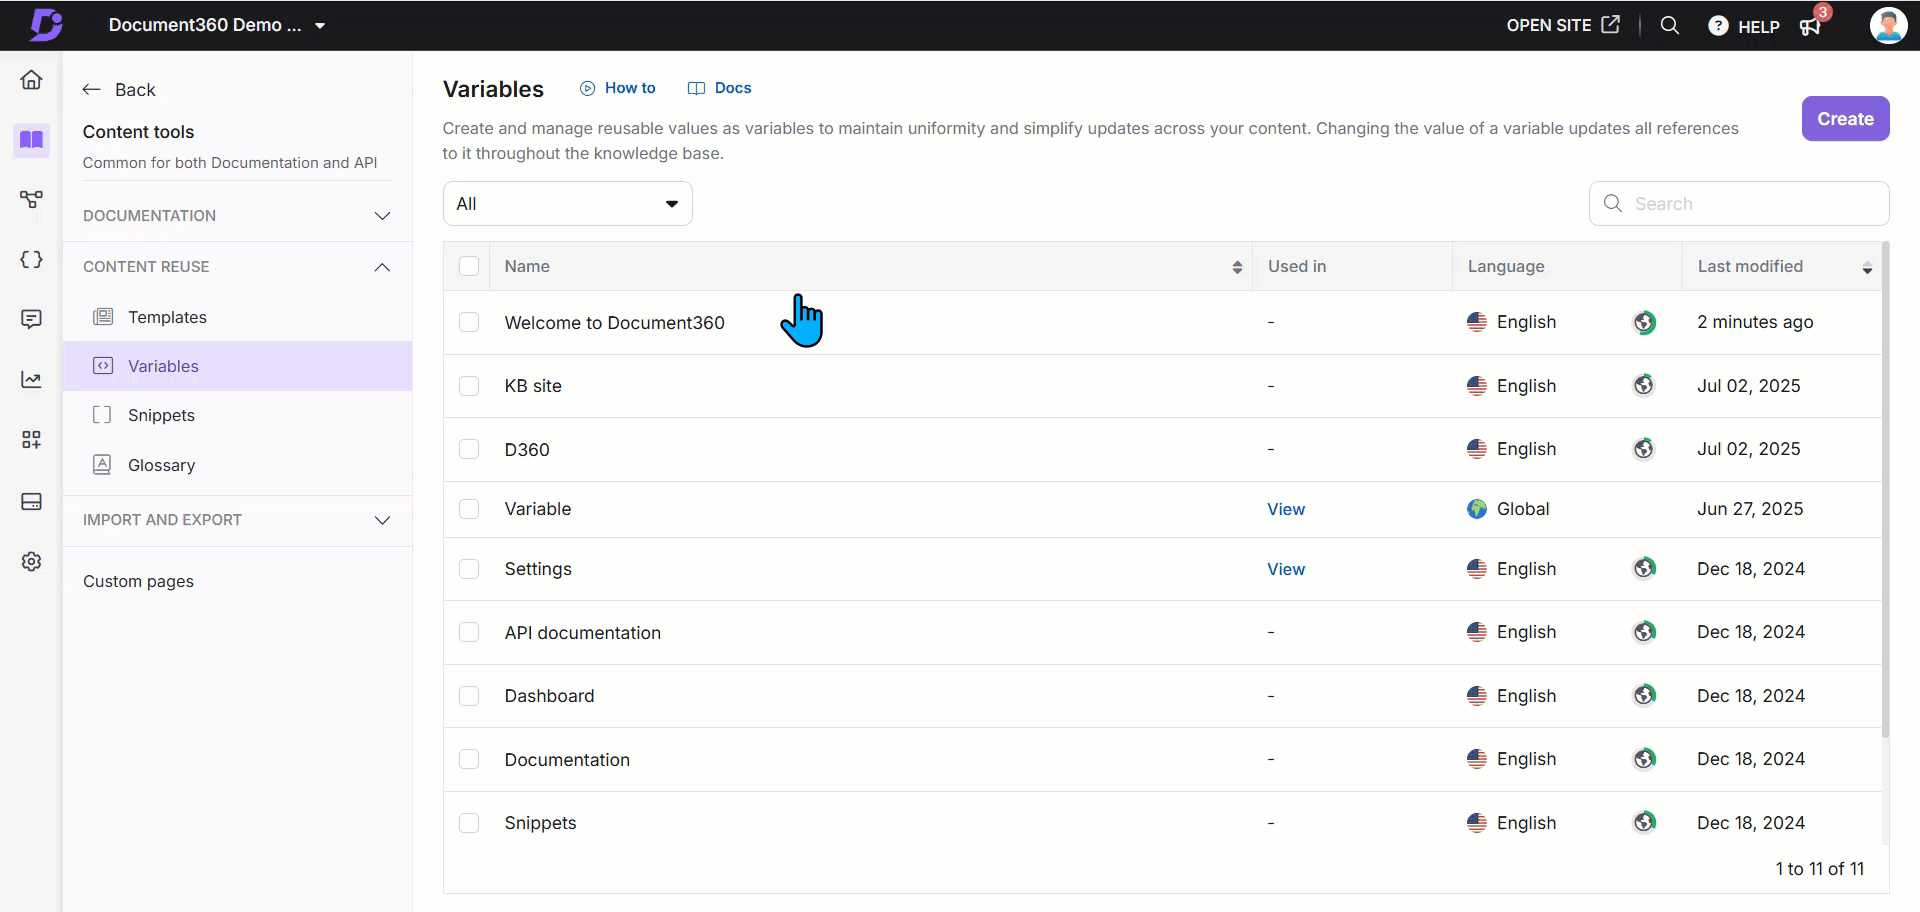Sort table by Name column
This screenshot has height=912, width=1920.
click(1237, 267)
